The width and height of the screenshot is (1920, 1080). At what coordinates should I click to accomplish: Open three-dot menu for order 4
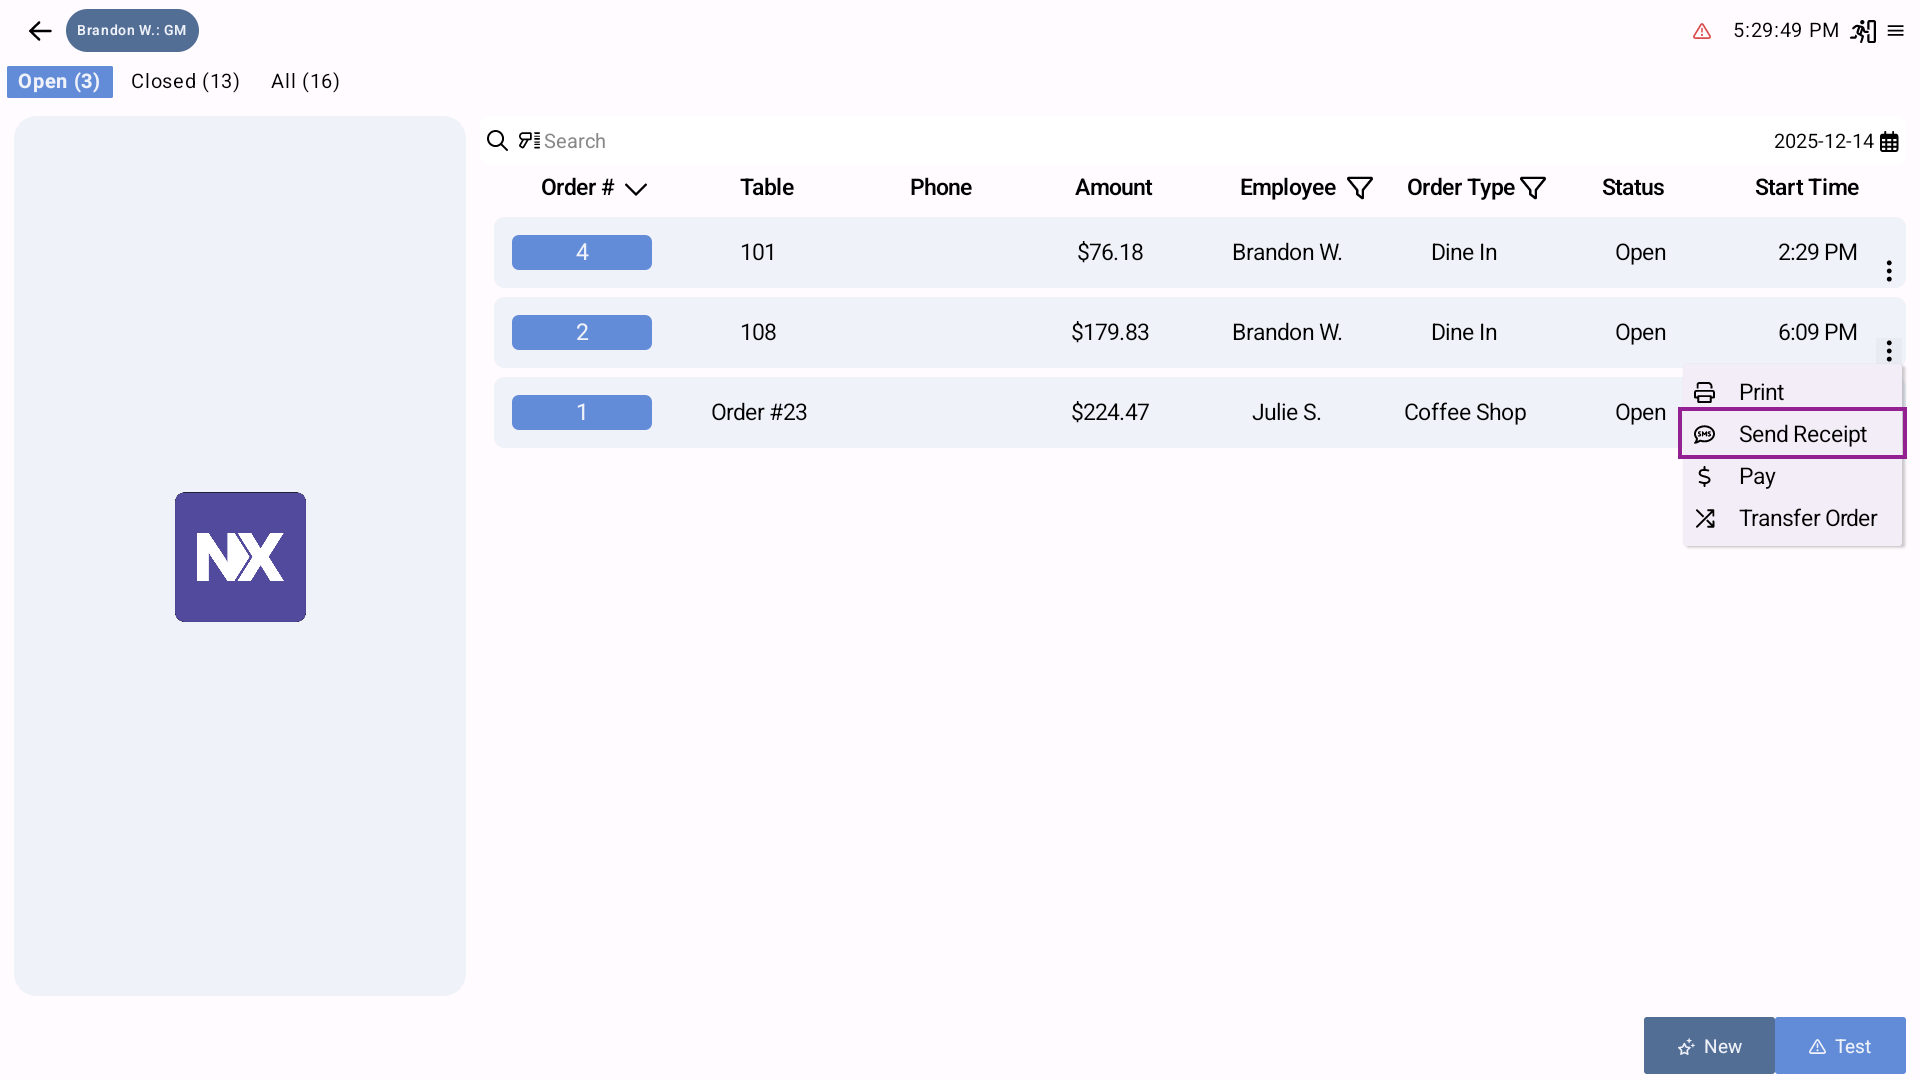click(x=1889, y=271)
